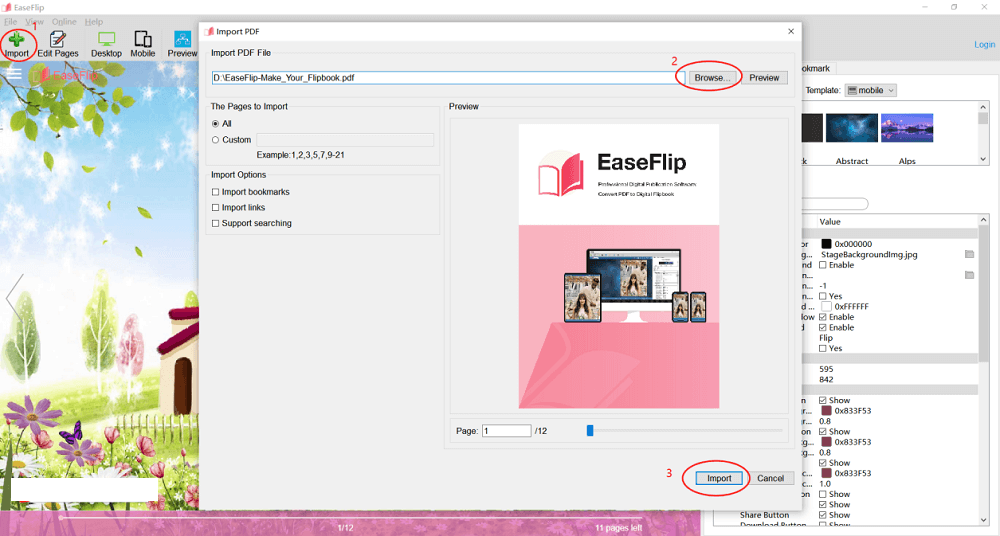Check the Import links option

point(215,208)
